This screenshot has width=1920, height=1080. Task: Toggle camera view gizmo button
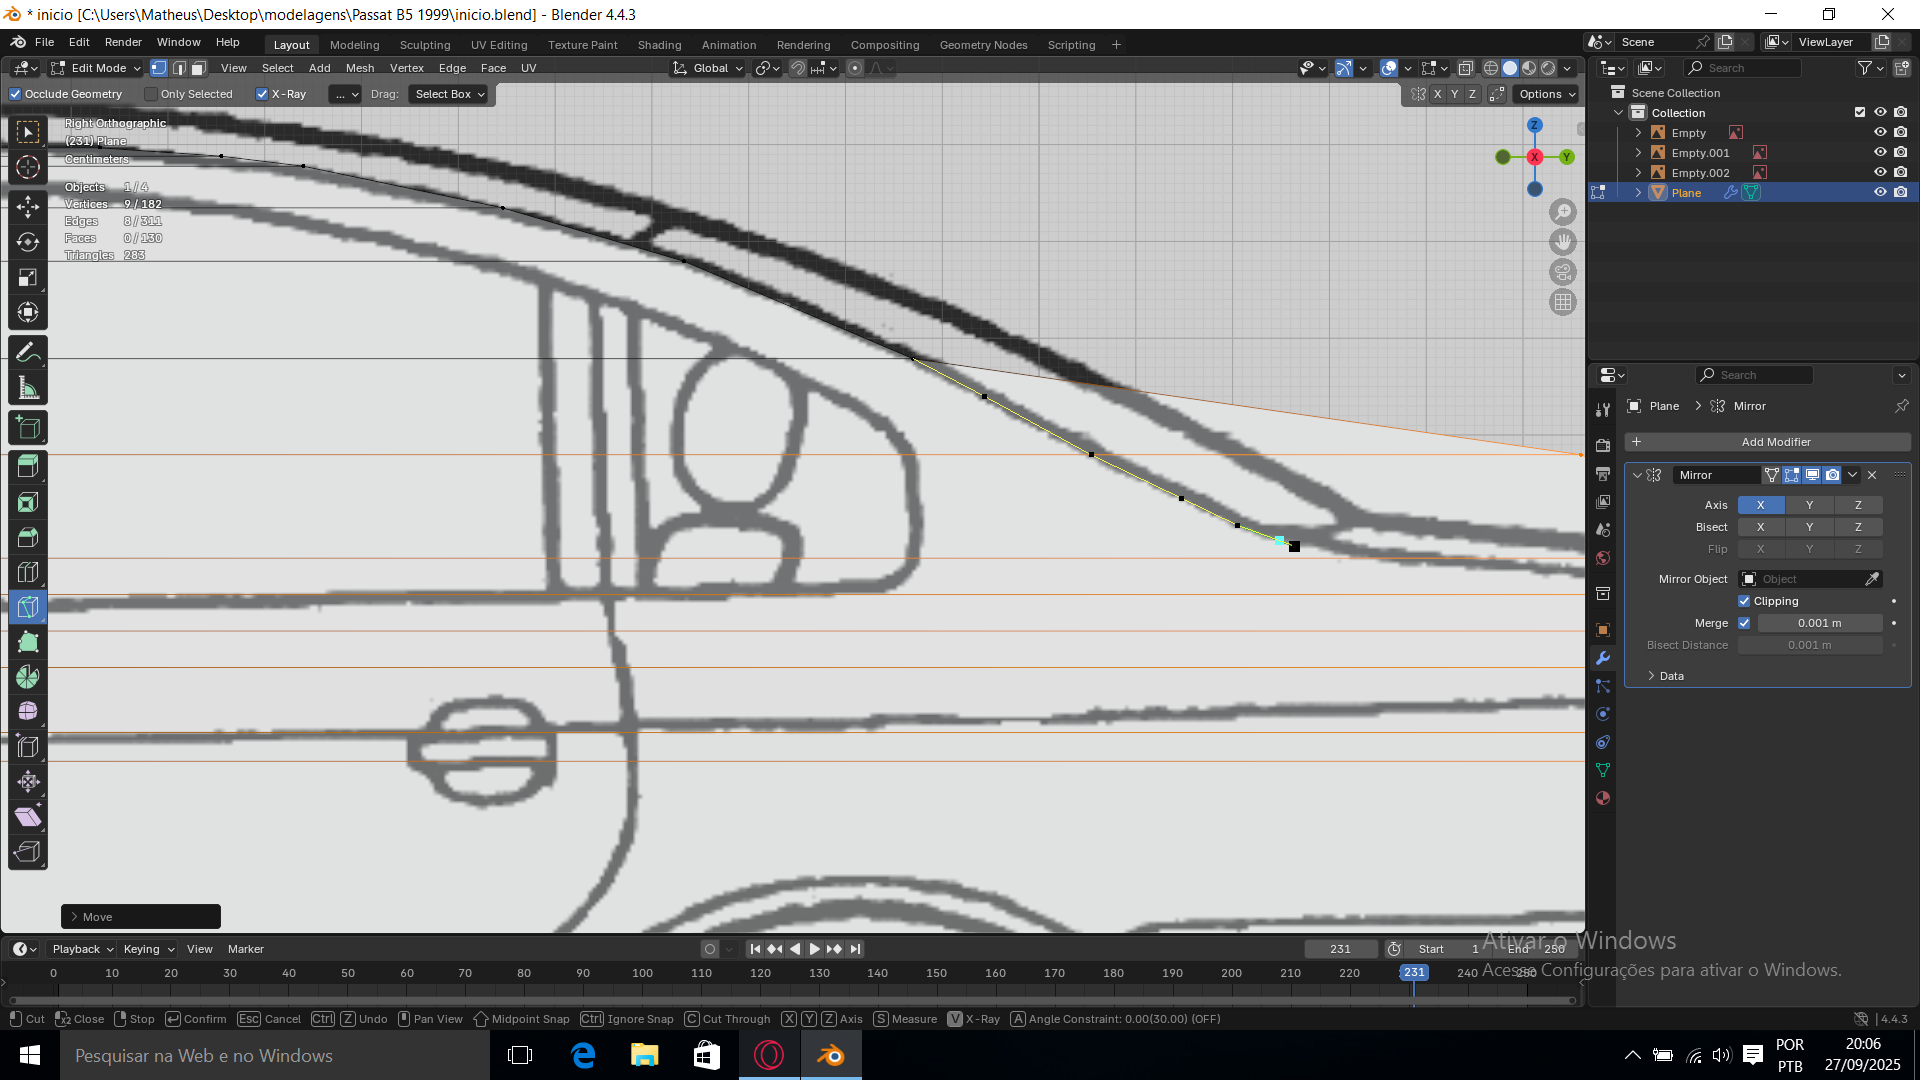point(1562,272)
